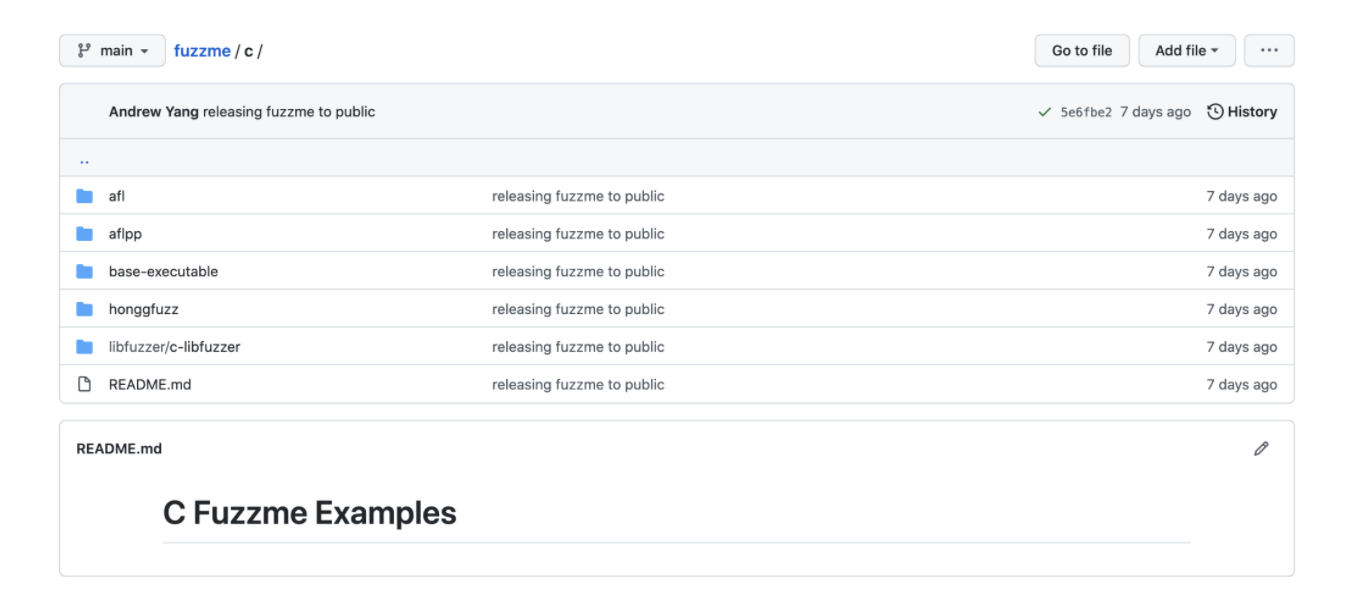Click the 7 days ago timestamp beside commit hash
1348x610 pixels.
point(1155,112)
